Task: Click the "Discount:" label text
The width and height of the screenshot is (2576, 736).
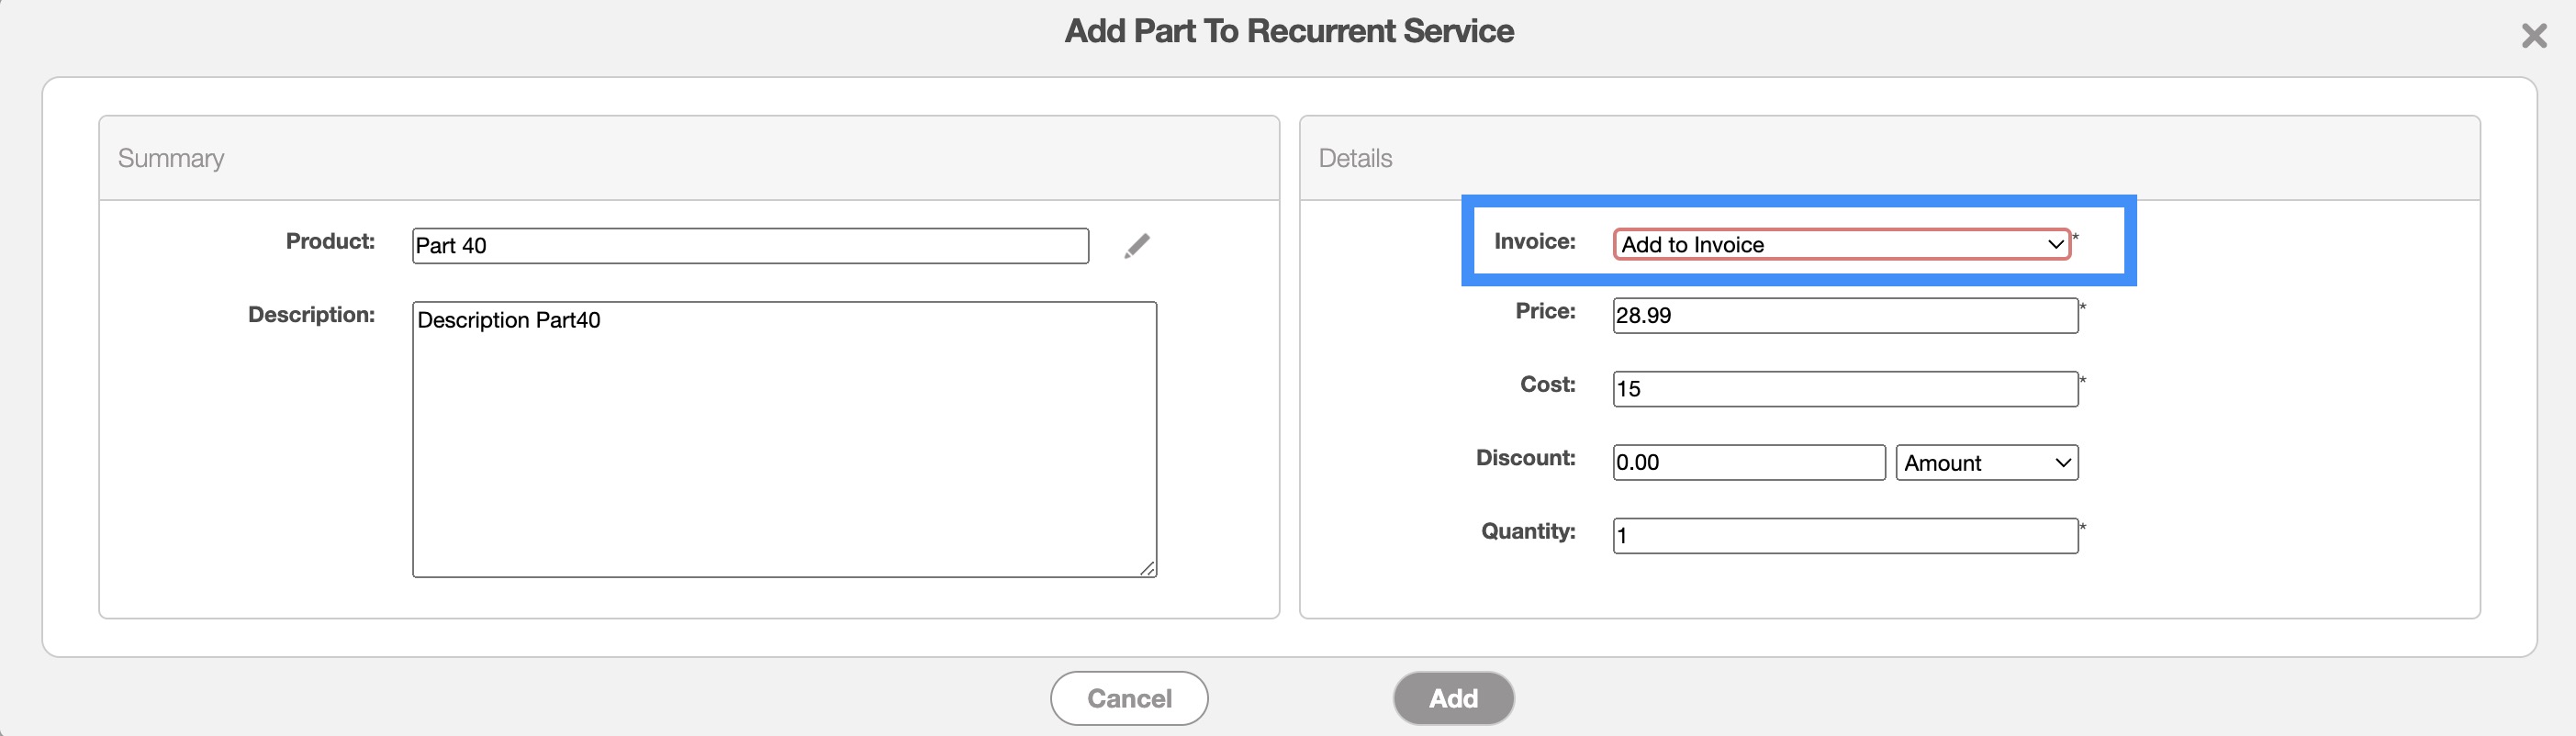Action: coord(1525,458)
